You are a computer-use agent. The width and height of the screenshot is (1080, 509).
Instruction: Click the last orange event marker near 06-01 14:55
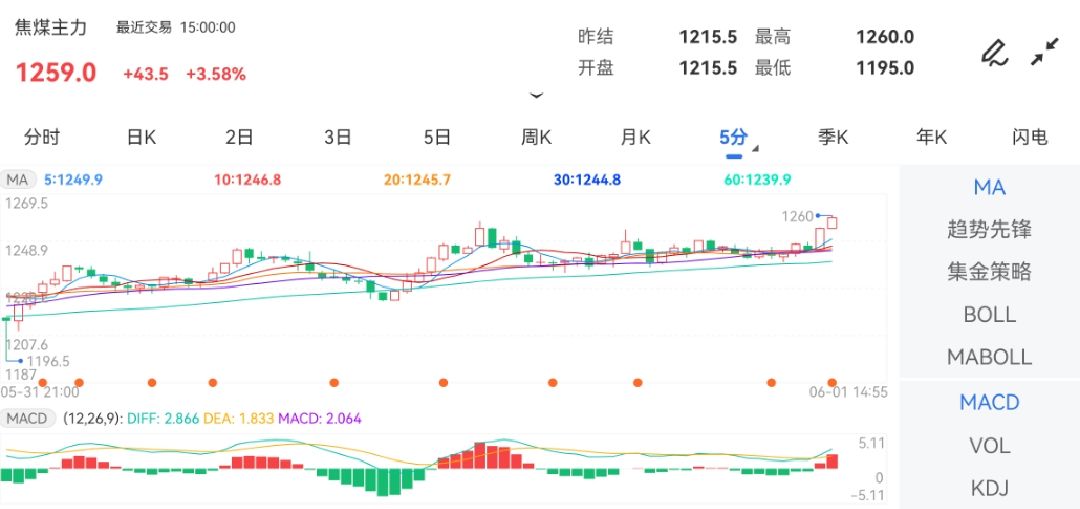point(832,382)
